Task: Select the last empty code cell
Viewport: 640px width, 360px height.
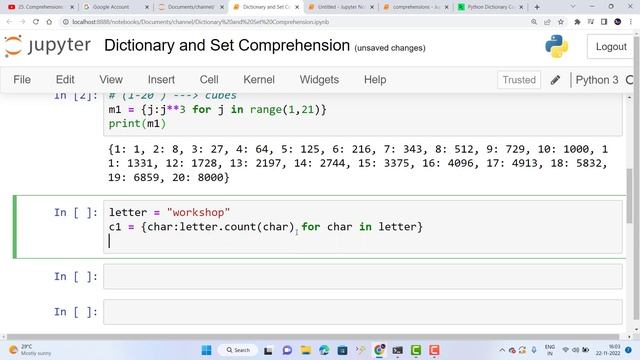Action: point(362,312)
